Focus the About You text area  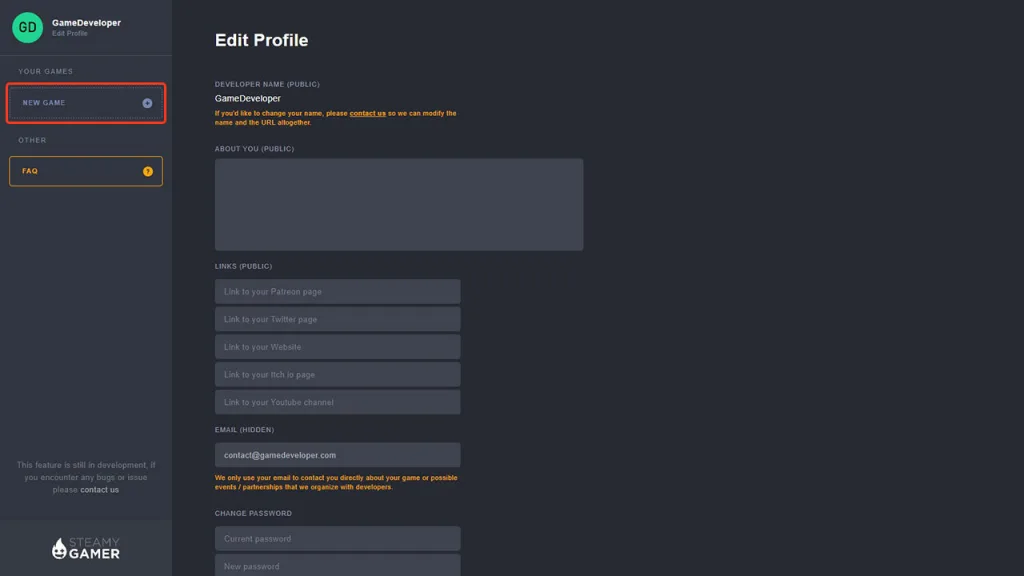pyautogui.click(x=399, y=204)
